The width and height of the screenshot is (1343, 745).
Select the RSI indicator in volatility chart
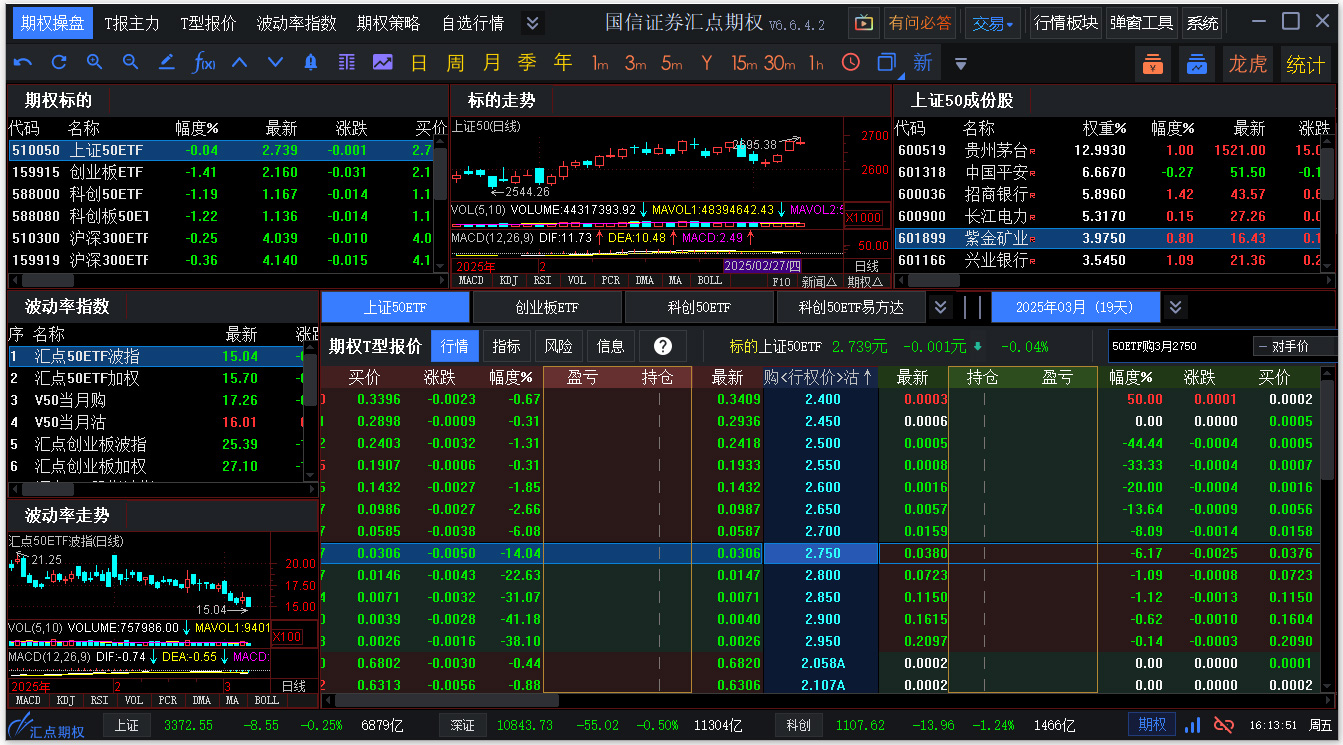click(99, 701)
